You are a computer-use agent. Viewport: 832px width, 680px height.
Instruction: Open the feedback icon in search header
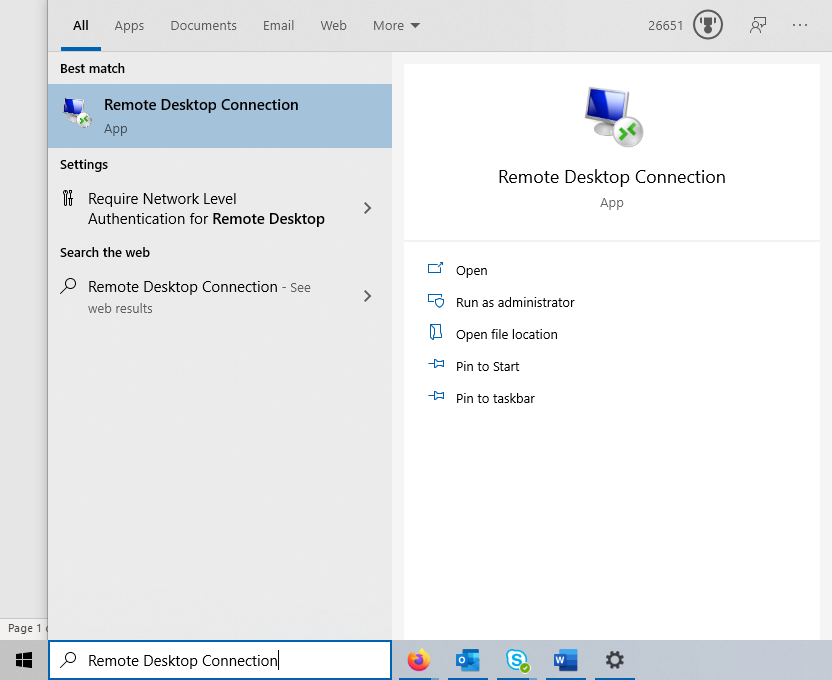pyautogui.click(x=758, y=24)
